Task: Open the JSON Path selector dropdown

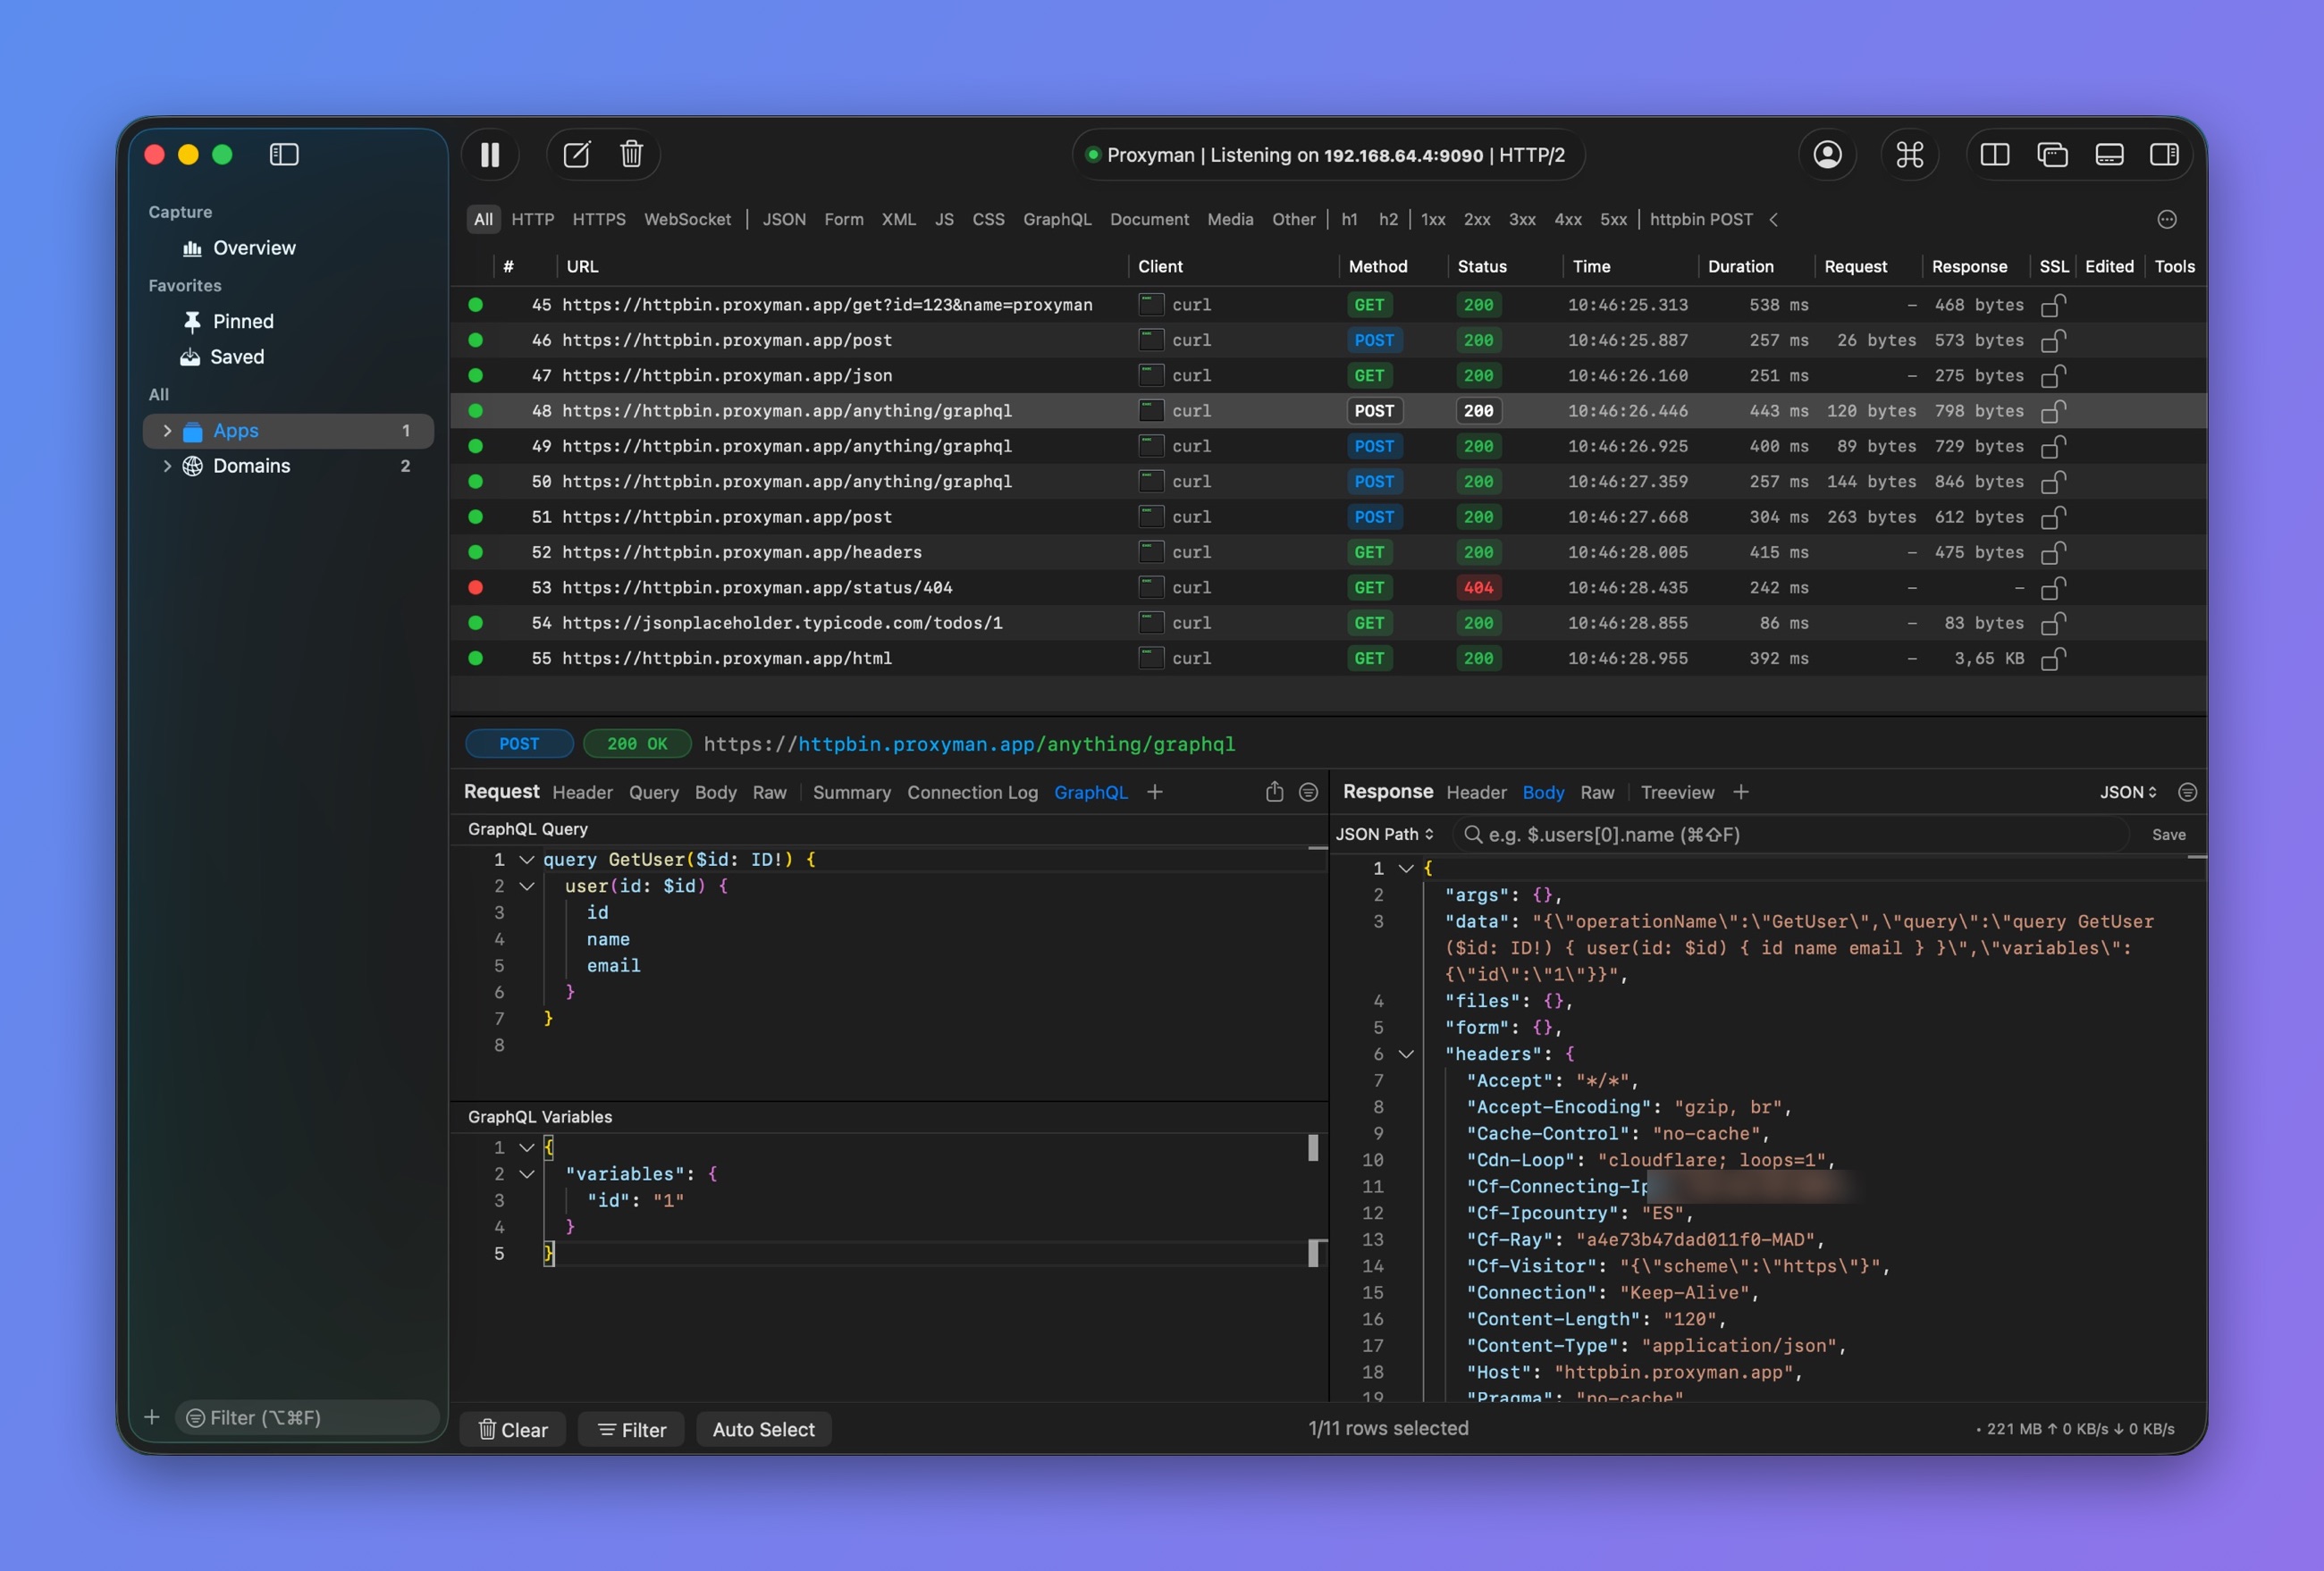Action: (x=1385, y=834)
